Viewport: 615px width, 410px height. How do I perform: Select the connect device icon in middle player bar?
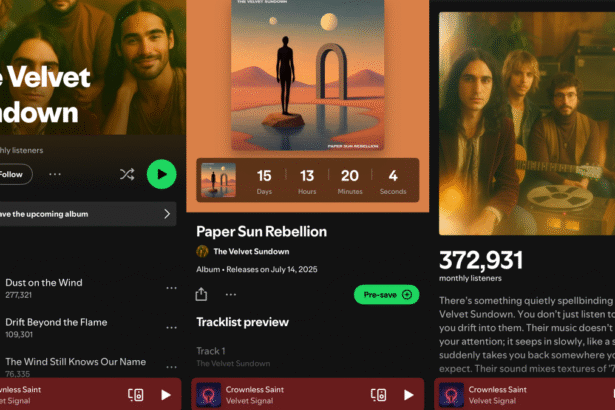point(378,395)
